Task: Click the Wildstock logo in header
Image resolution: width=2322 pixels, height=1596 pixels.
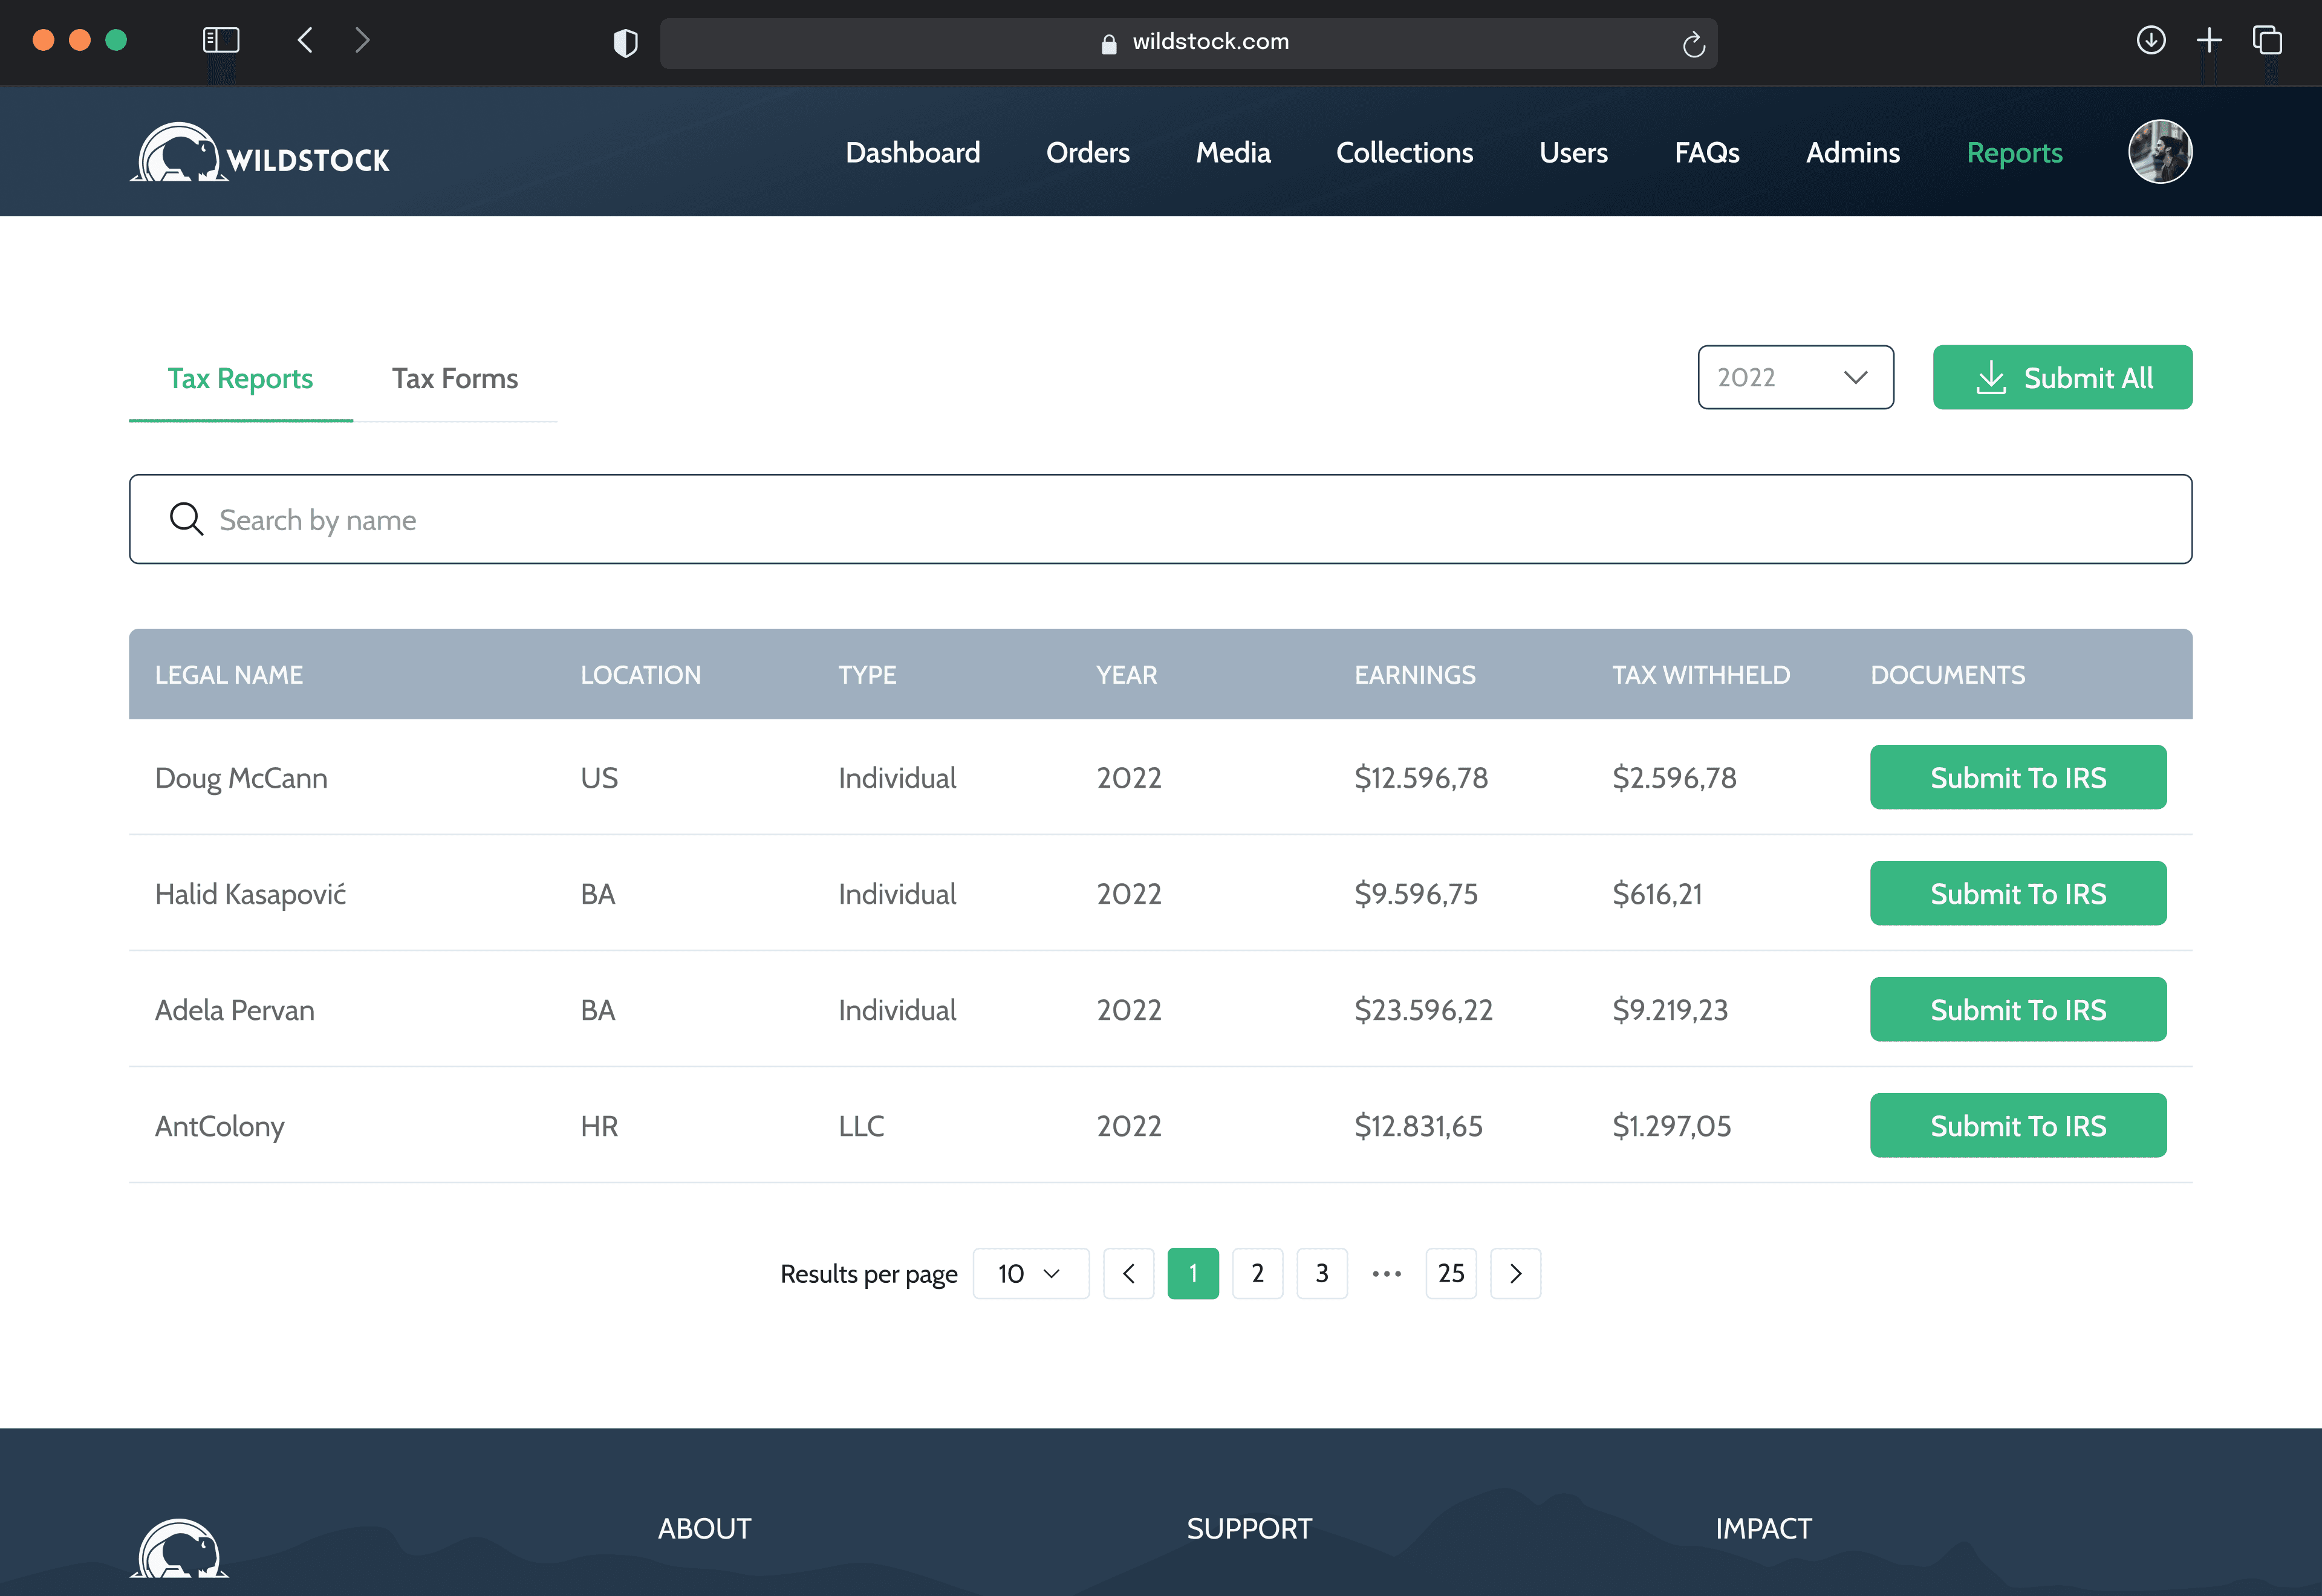Action: click(260, 153)
